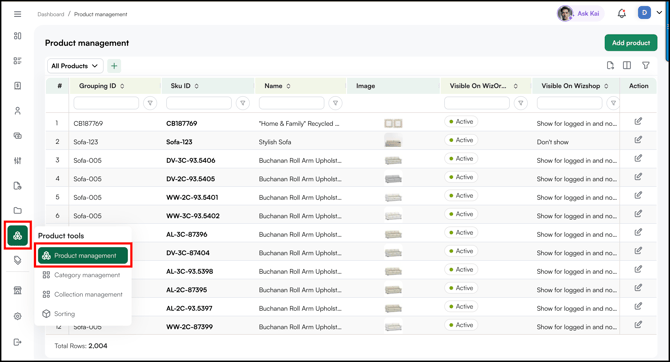Screen dimensions: 670x362
Task: Sort by Sku ID column arrows
Action: (197, 86)
